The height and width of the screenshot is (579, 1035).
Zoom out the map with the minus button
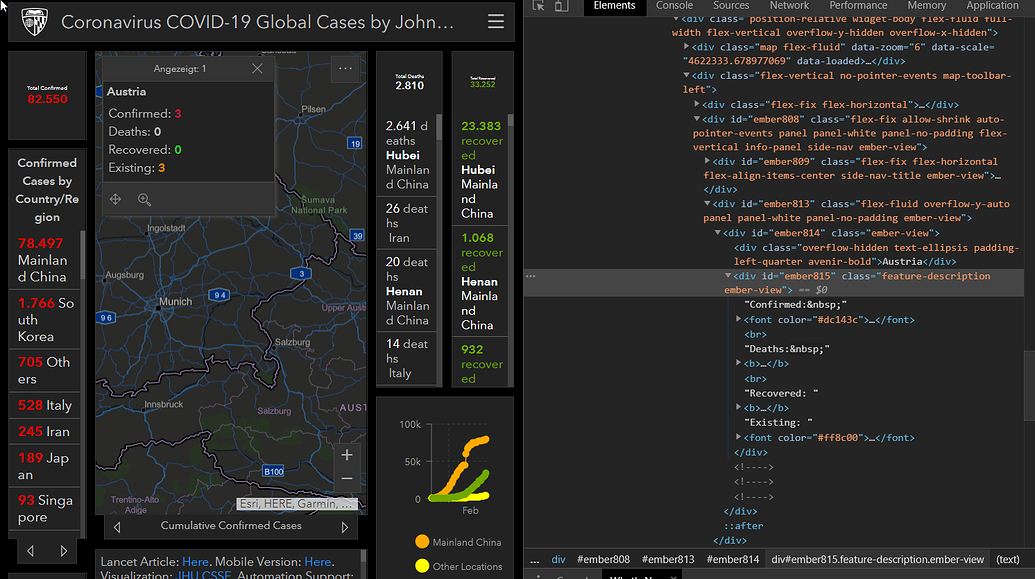347,479
